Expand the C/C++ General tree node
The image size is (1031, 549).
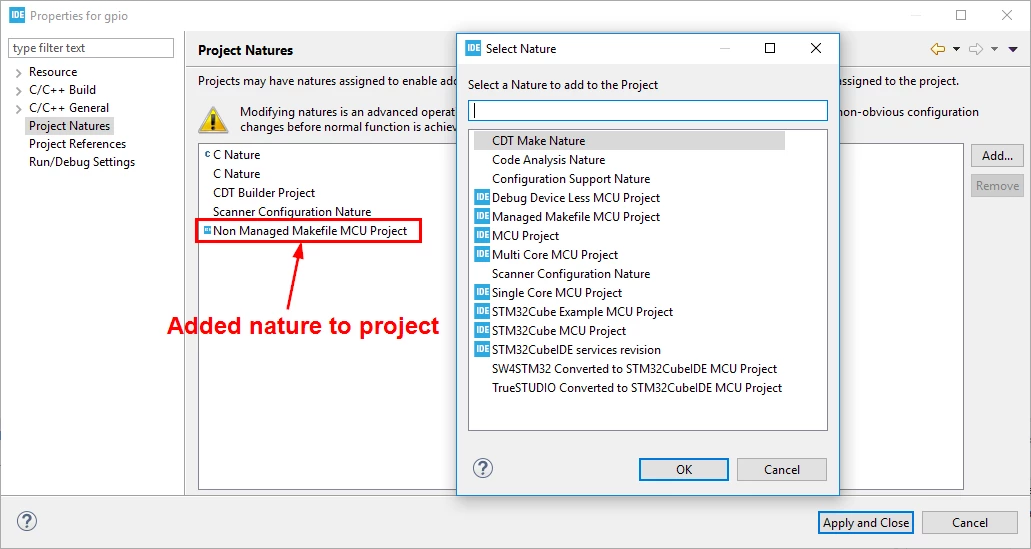(18, 108)
